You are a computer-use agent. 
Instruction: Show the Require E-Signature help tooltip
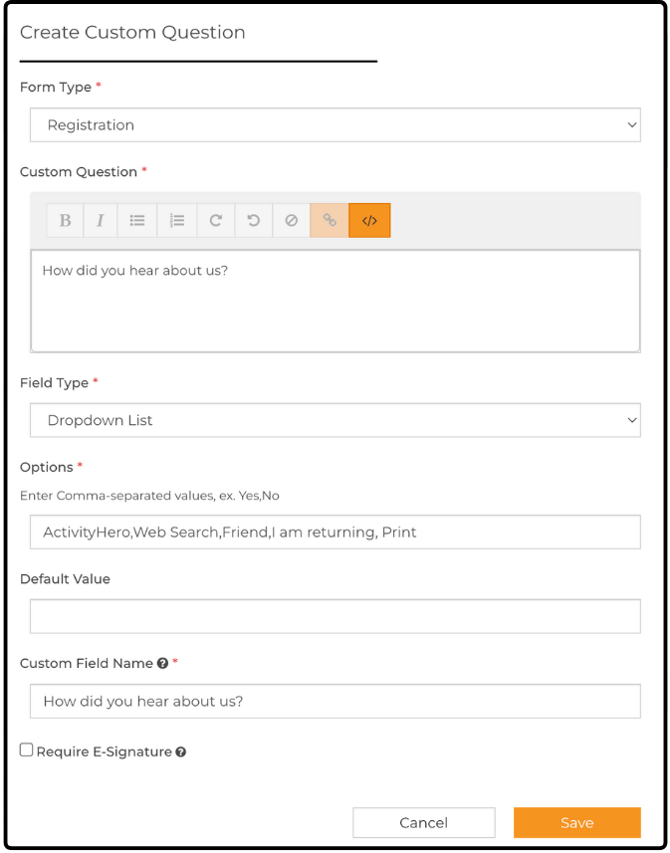point(181,752)
